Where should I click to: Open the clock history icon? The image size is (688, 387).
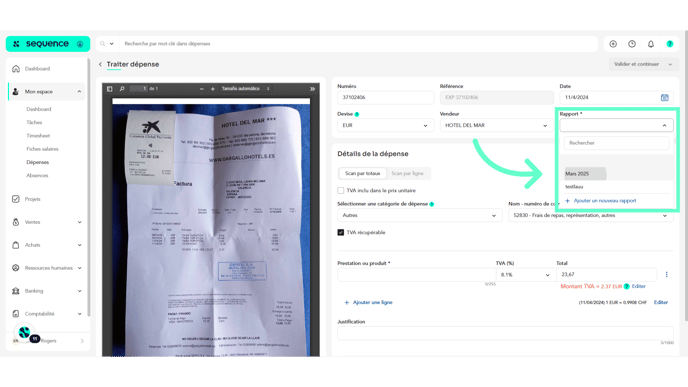pyautogui.click(x=632, y=44)
